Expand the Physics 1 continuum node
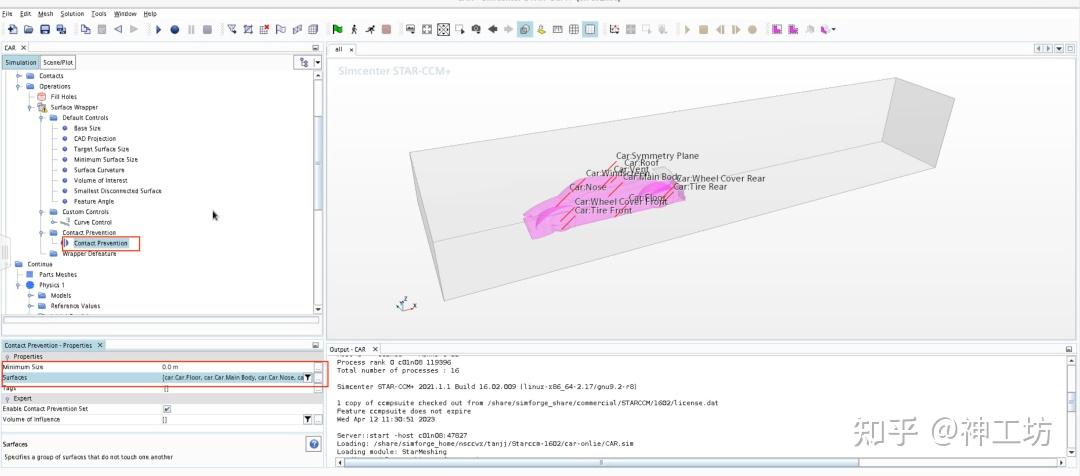 19,285
